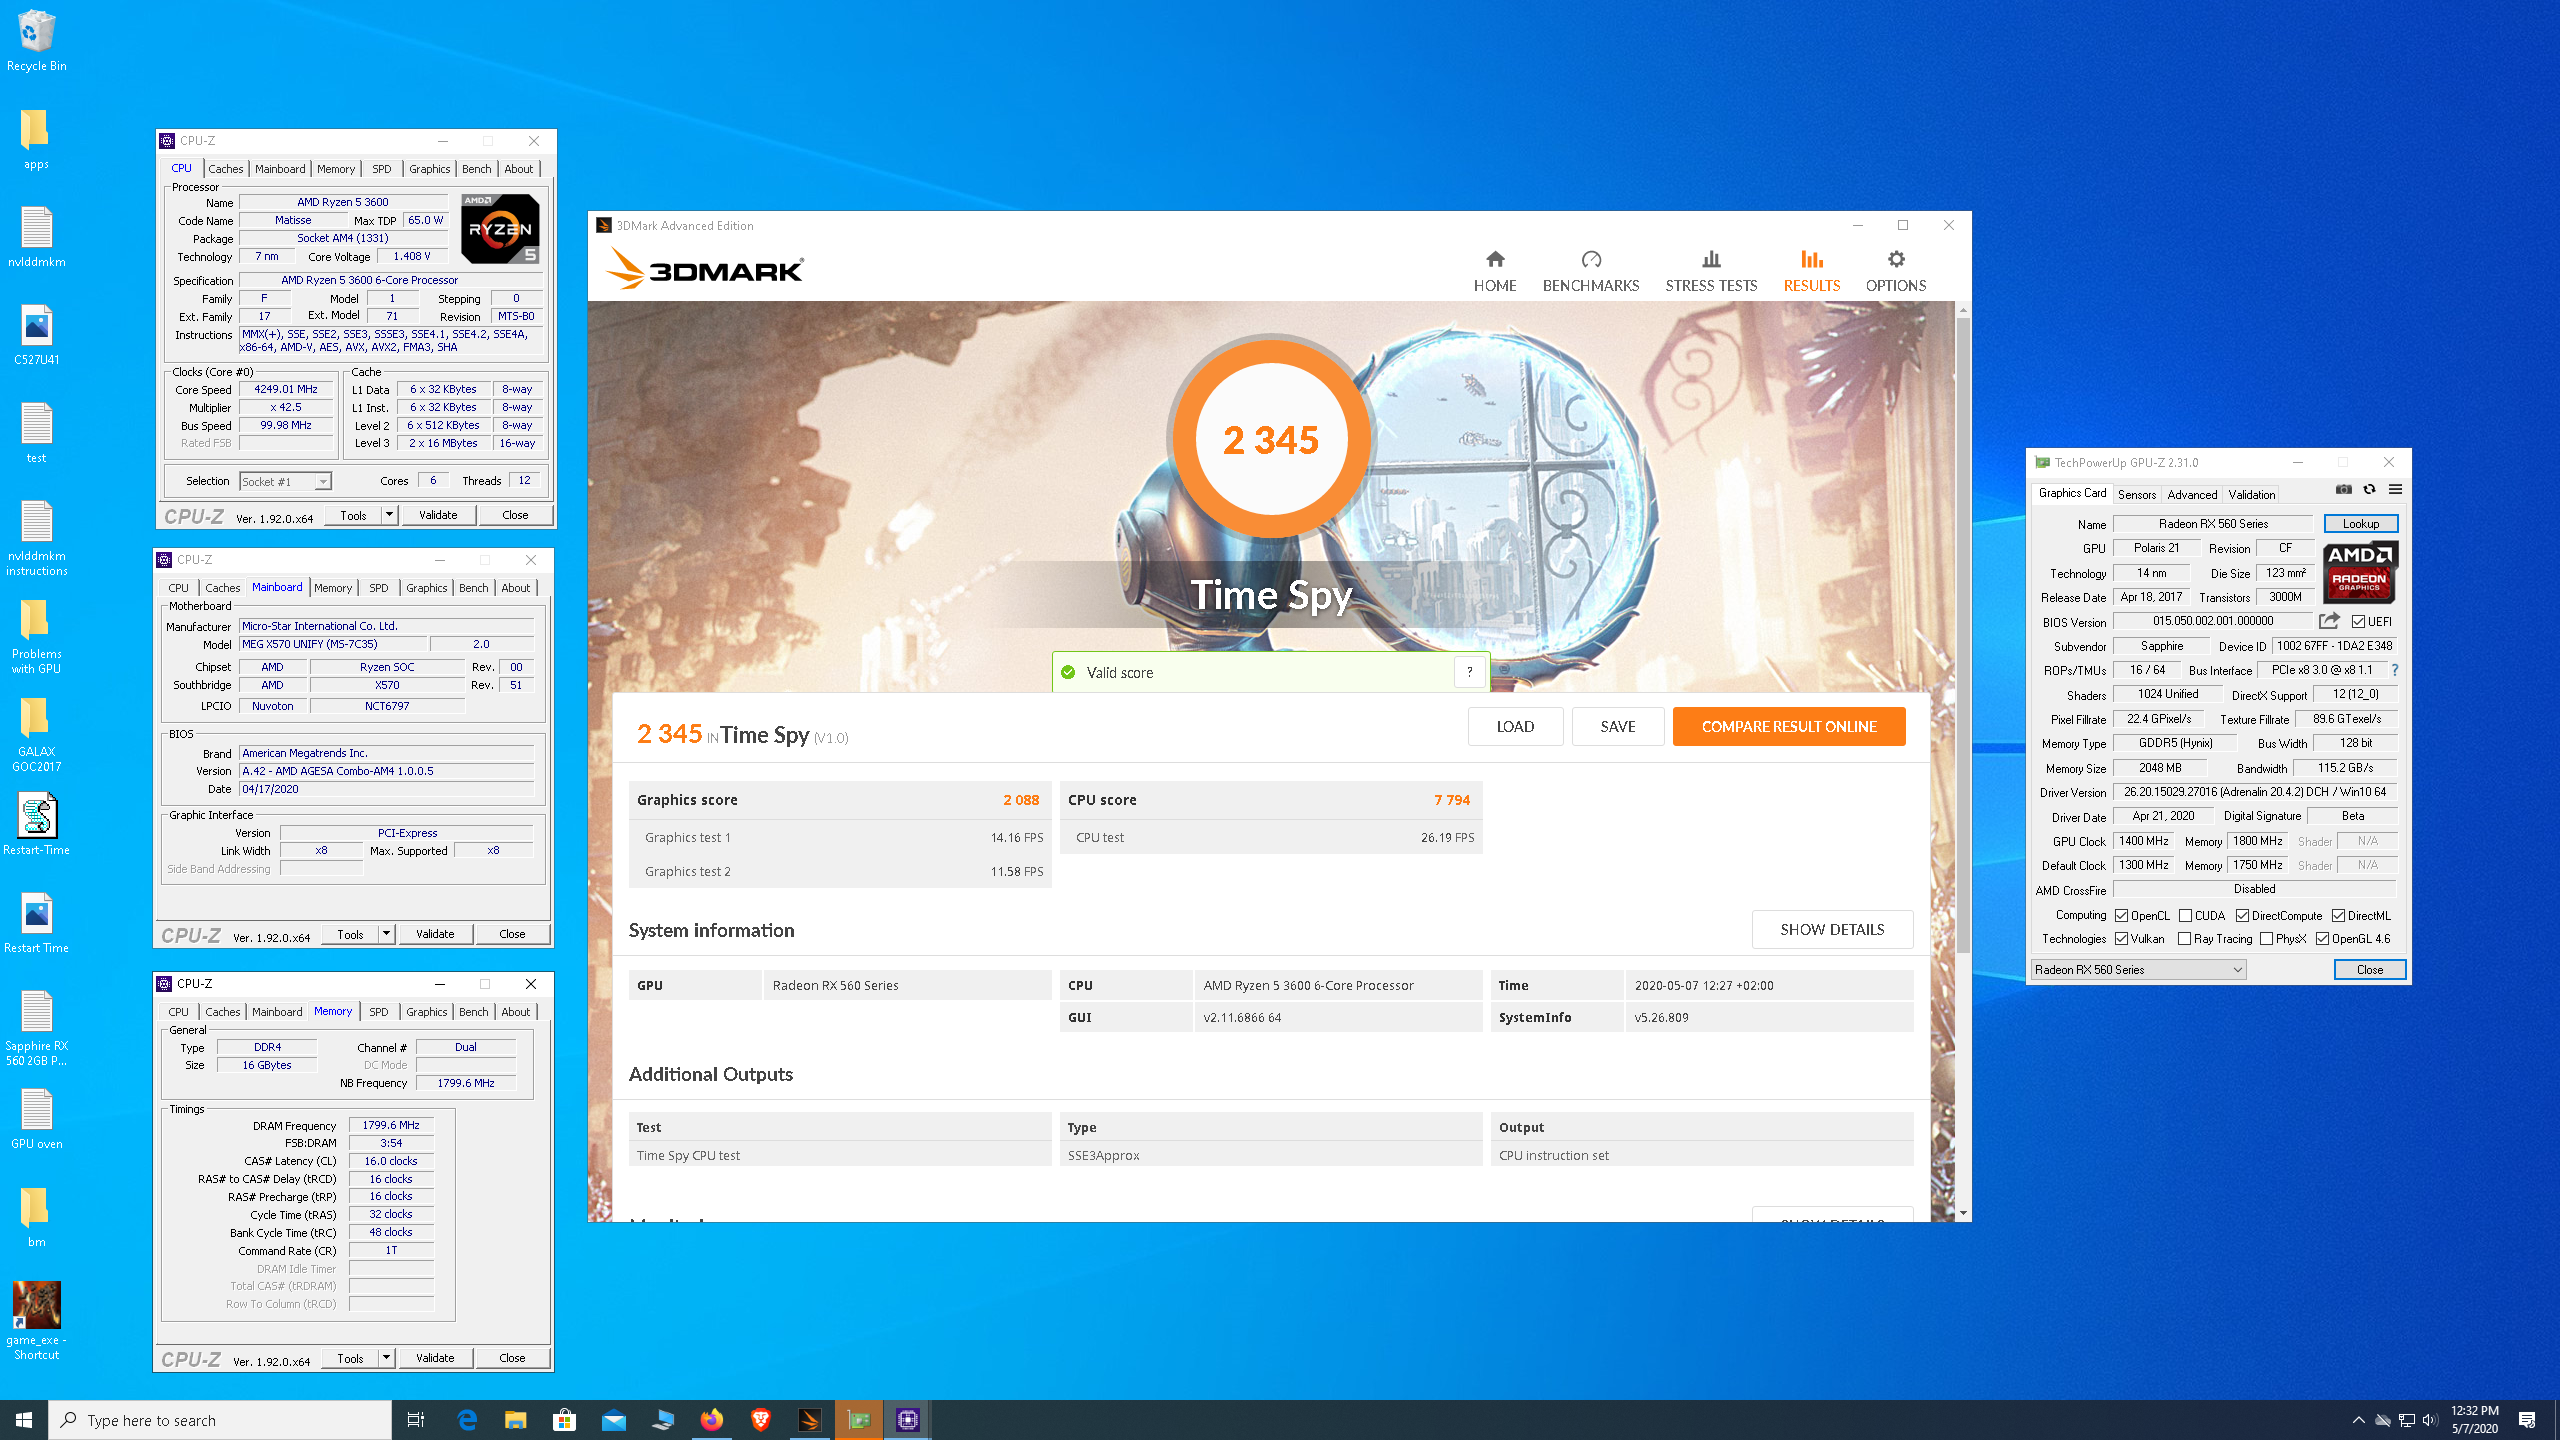Open the Radeon RX 560 Series GPU dropdown
The width and height of the screenshot is (2560, 1440).
2139,969
